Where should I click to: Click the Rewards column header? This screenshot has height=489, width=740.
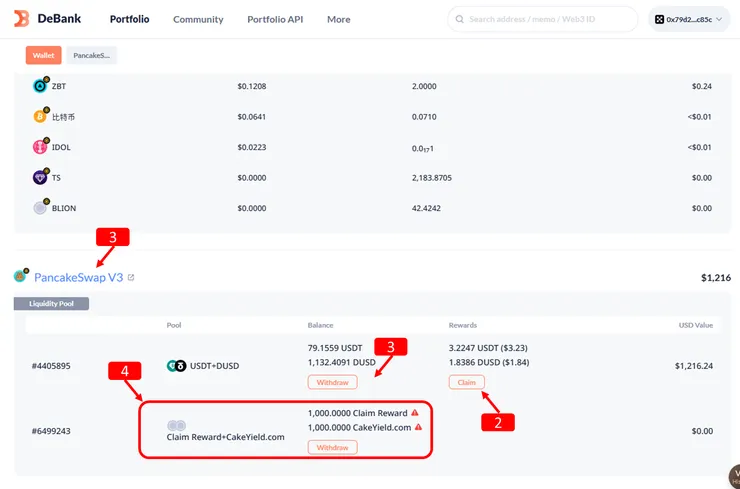(x=462, y=325)
